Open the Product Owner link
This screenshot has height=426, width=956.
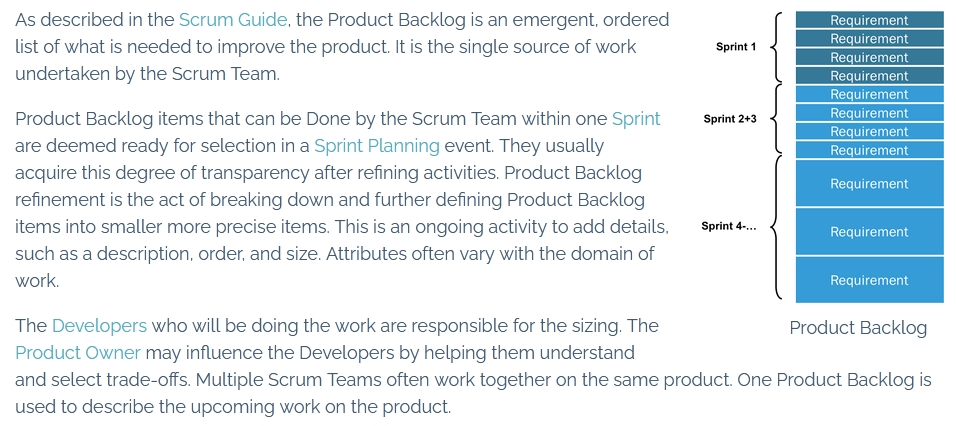click(x=78, y=352)
